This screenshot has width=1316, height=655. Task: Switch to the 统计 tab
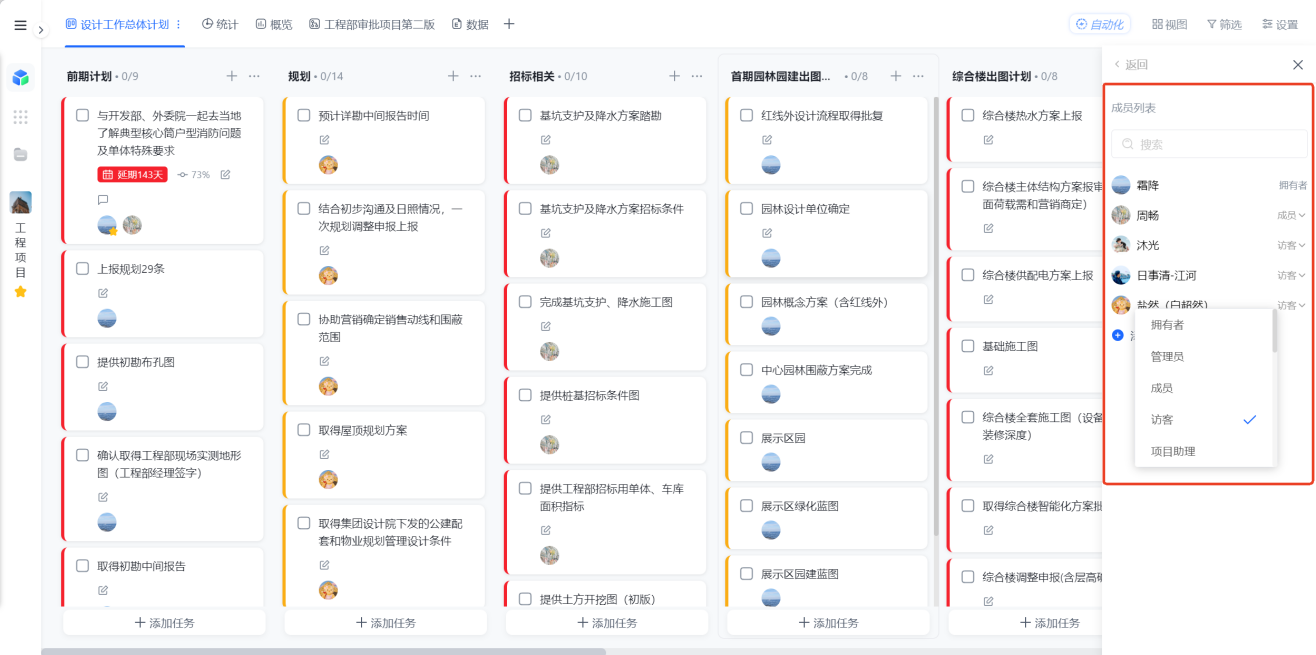(x=220, y=24)
